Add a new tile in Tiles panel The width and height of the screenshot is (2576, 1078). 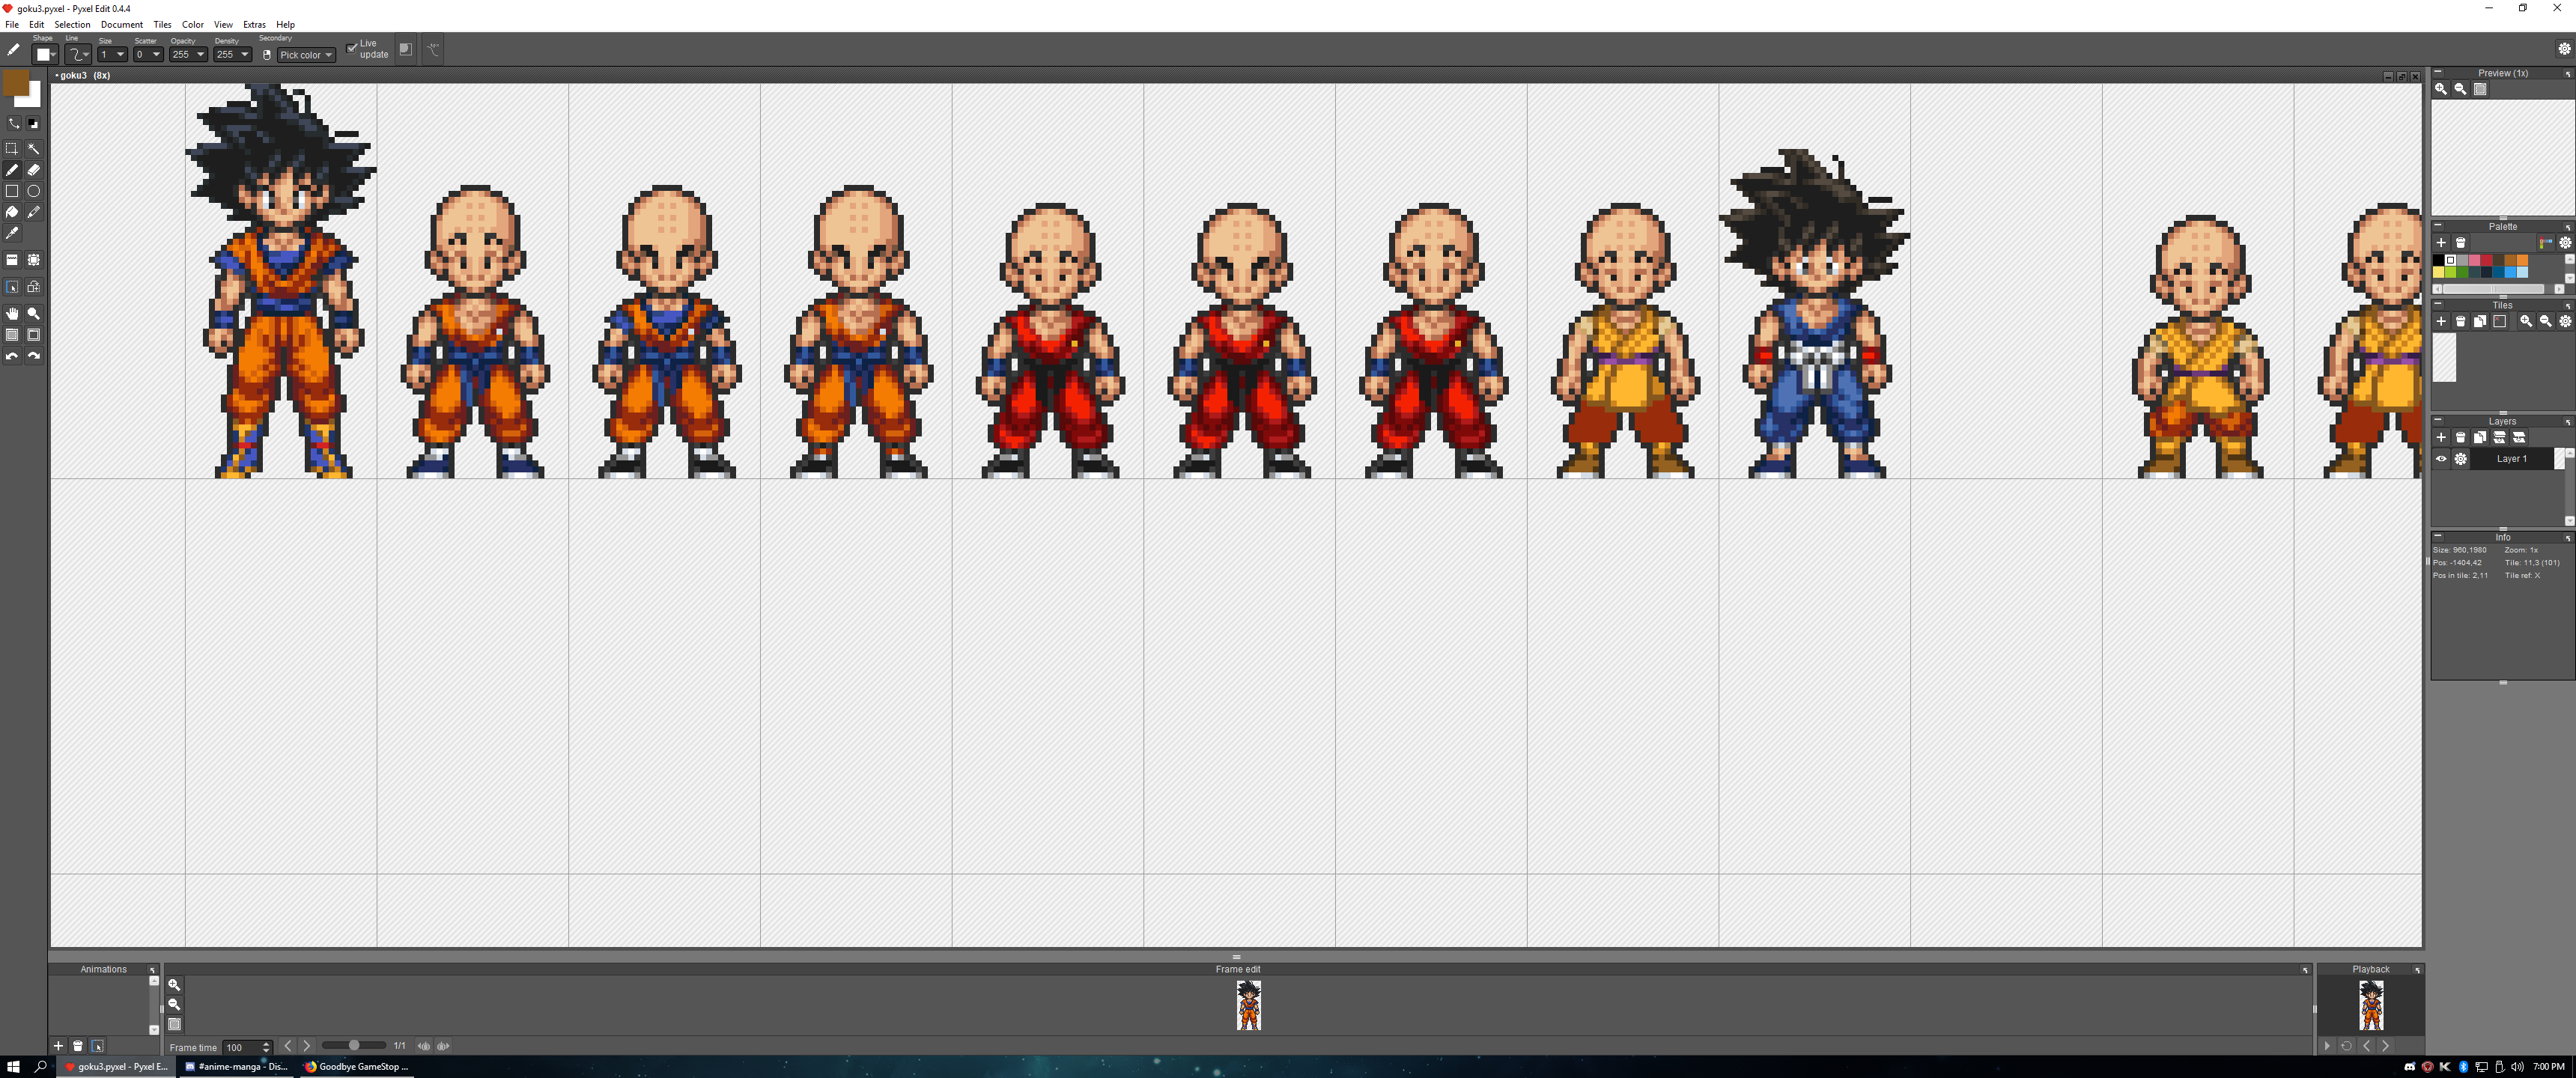tap(2441, 321)
